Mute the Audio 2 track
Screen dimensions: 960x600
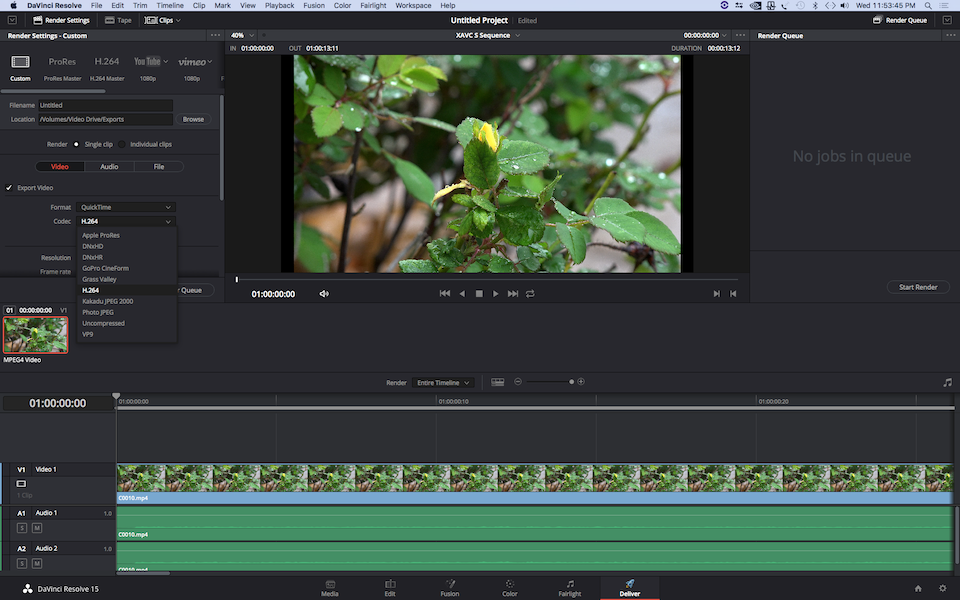[x=37, y=563]
